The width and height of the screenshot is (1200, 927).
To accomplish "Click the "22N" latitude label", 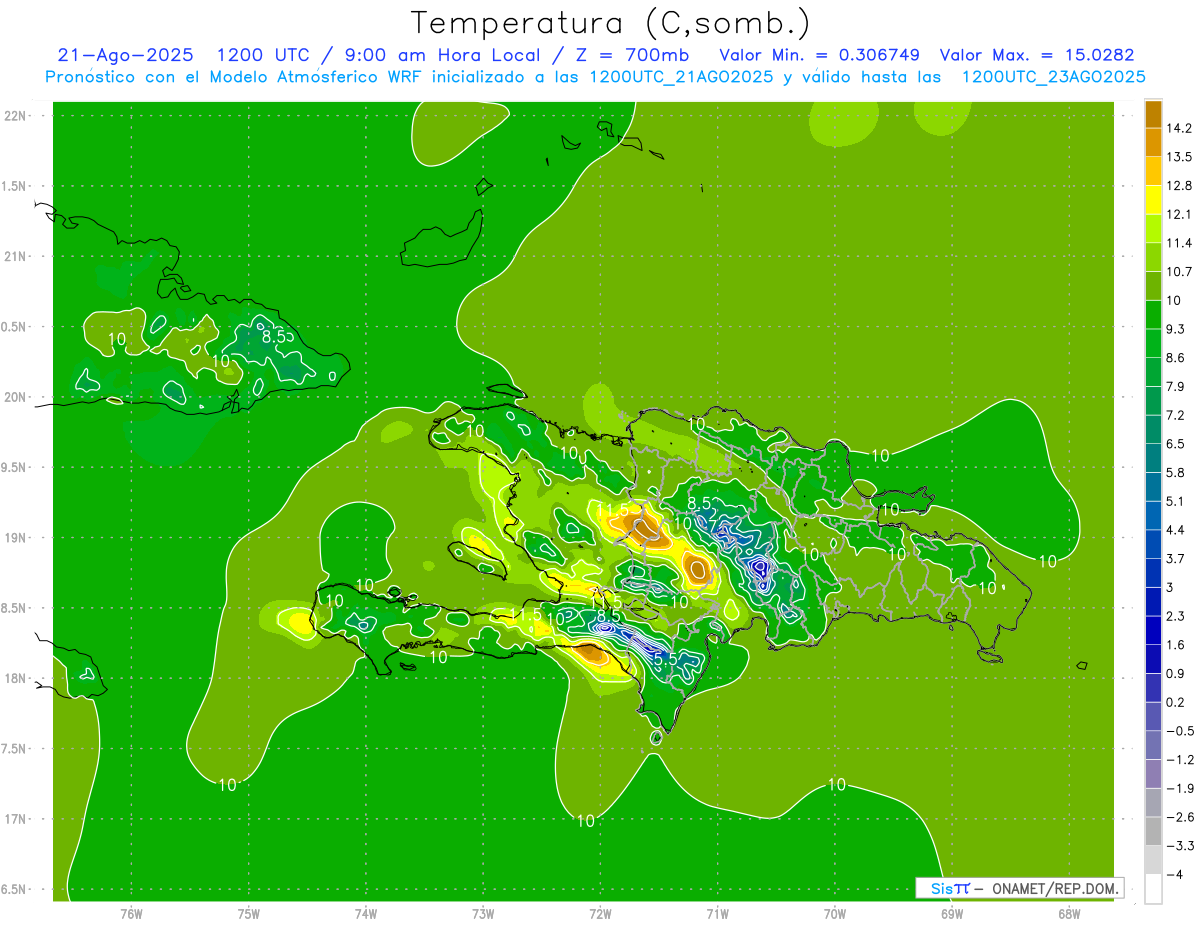I will (15, 116).
